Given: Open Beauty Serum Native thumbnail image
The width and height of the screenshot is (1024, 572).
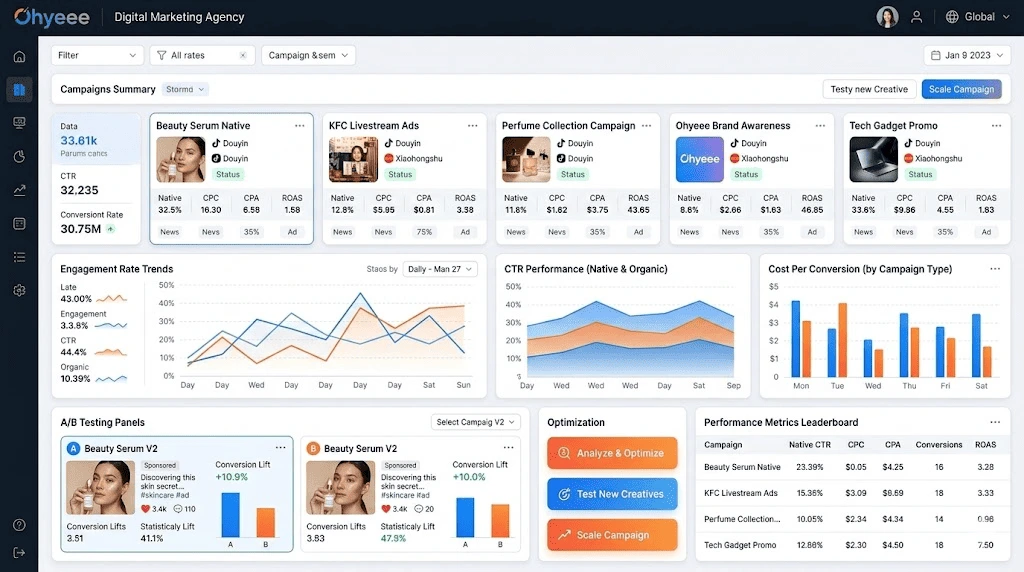Looking at the screenshot, I should (x=181, y=159).
